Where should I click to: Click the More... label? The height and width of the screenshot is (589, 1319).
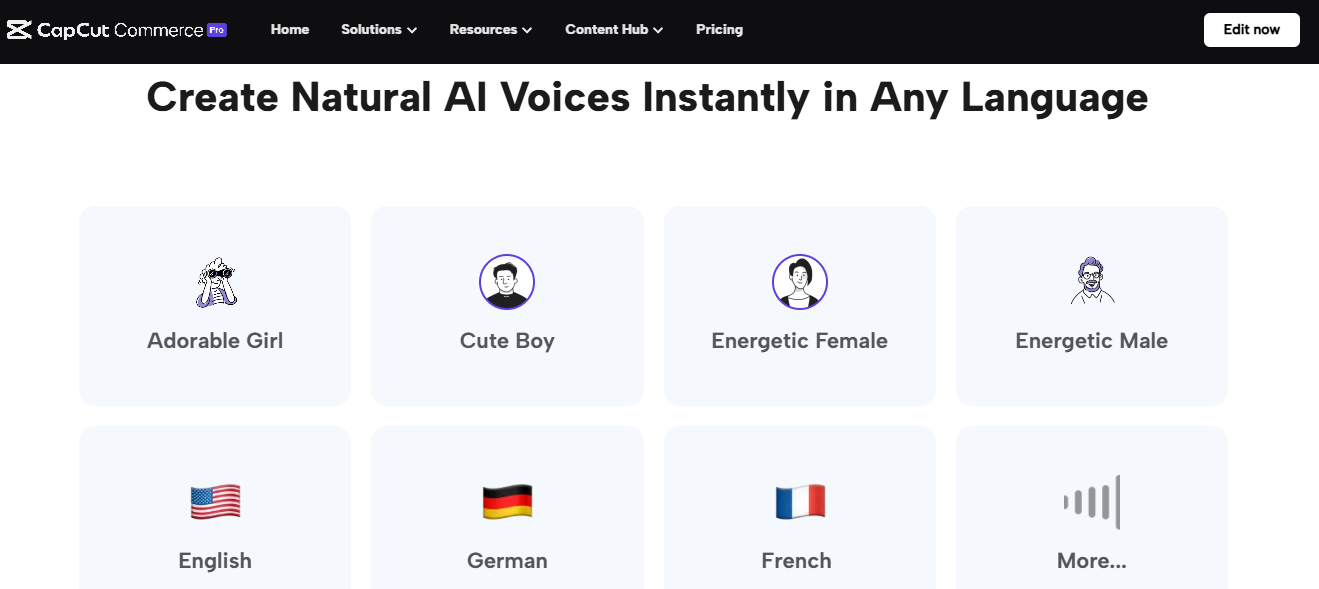[x=1092, y=561]
